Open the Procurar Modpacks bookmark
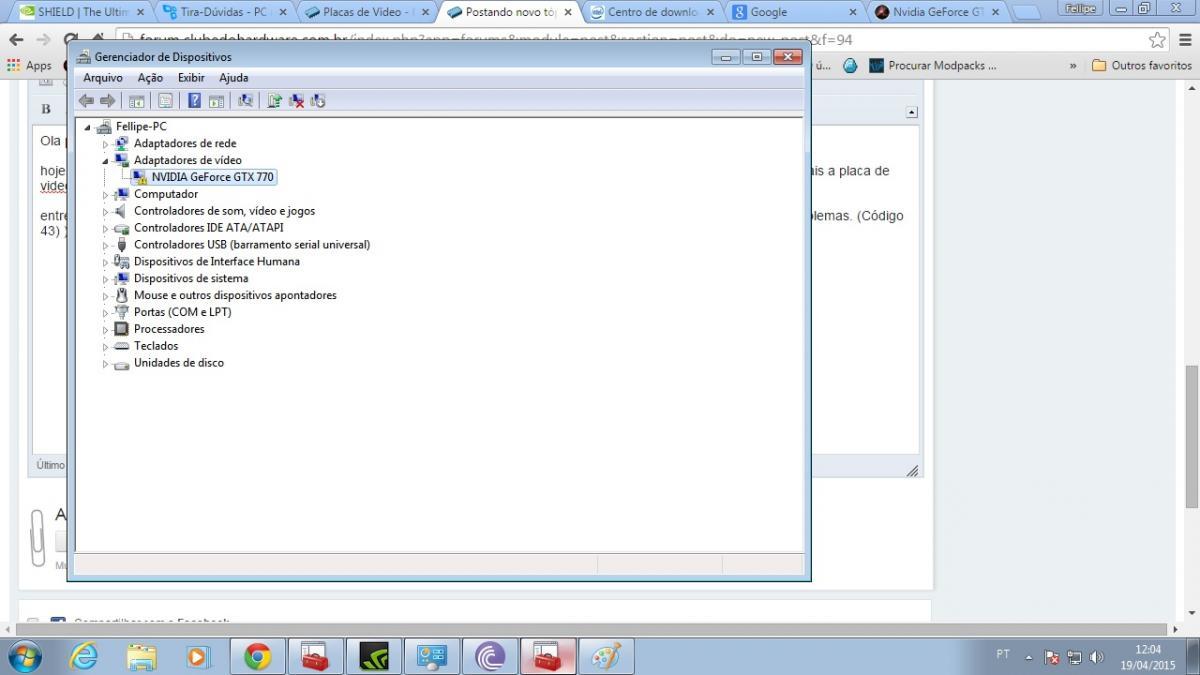Screen dimensions: 1200x675 coord(932,65)
